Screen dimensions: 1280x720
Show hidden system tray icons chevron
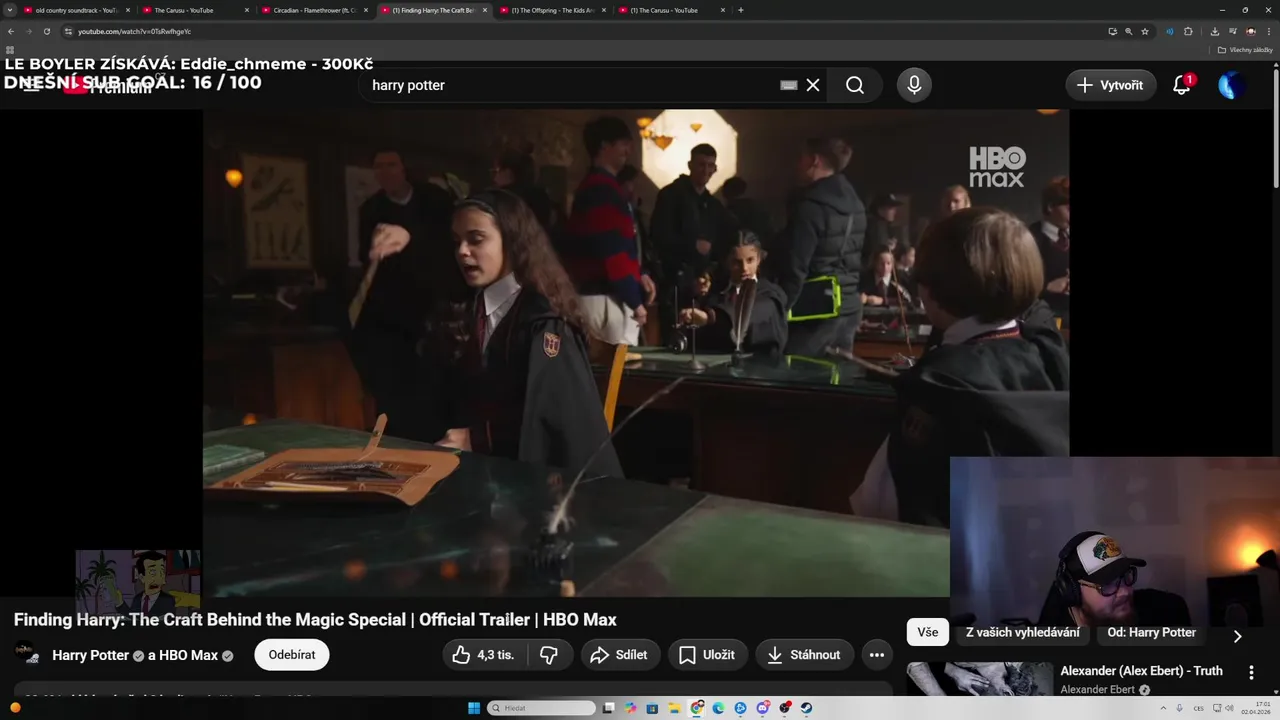(x=1162, y=708)
